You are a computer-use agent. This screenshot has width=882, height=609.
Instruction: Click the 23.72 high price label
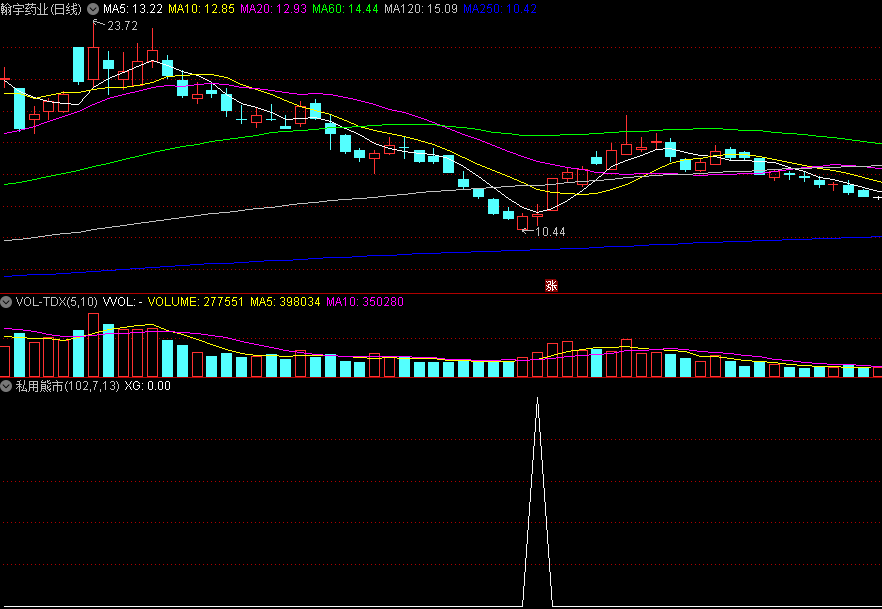coord(122,26)
